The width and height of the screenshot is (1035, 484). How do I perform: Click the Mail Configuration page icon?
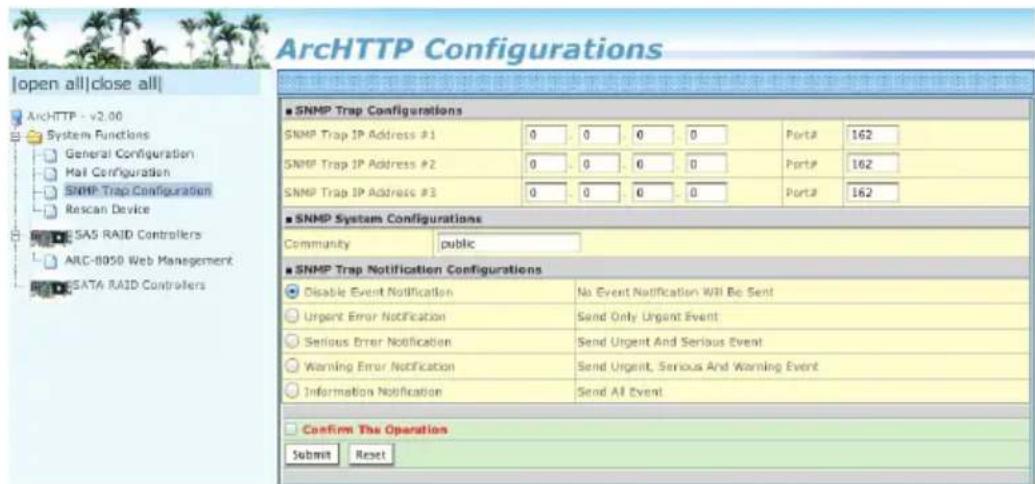point(52,172)
